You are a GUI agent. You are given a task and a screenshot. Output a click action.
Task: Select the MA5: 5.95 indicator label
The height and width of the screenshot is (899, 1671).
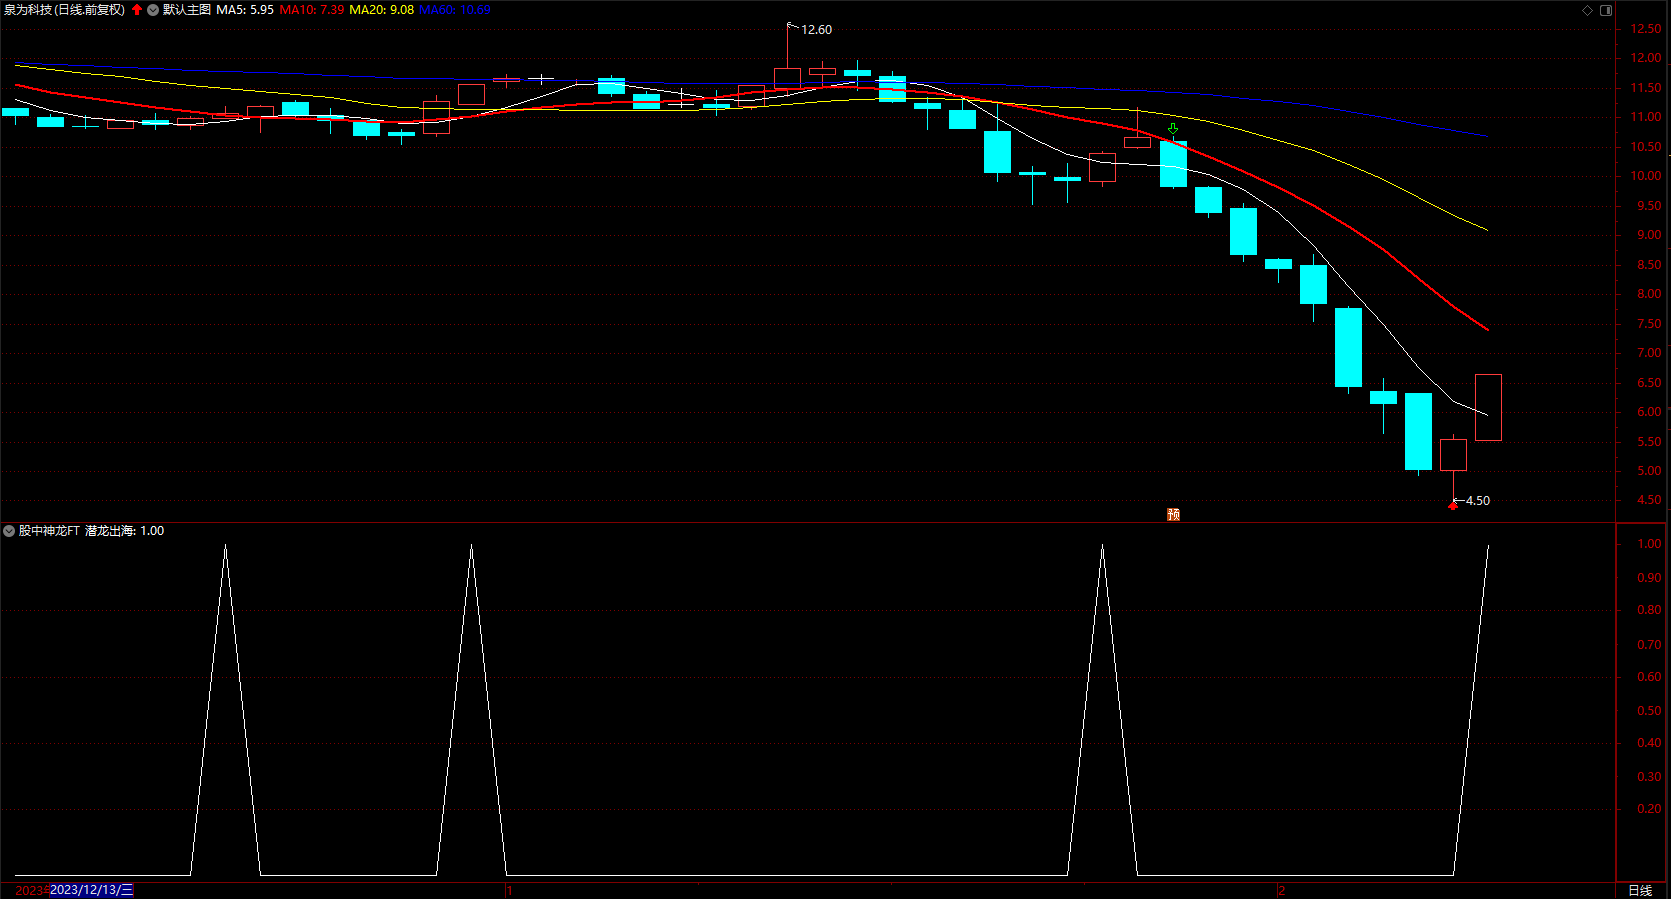tap(245, 10)
